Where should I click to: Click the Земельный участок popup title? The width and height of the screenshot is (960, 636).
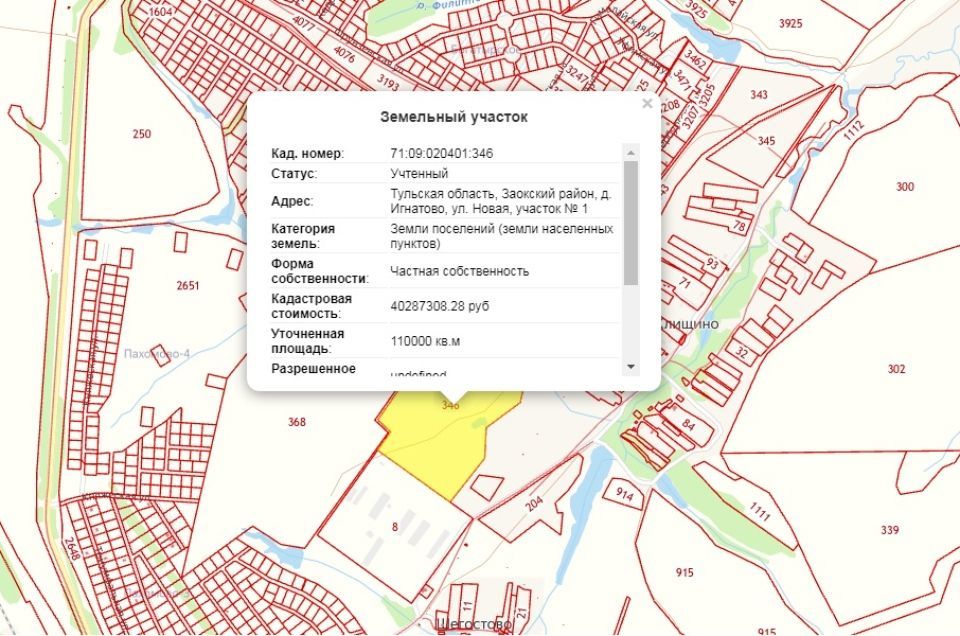tap(454, 117)
